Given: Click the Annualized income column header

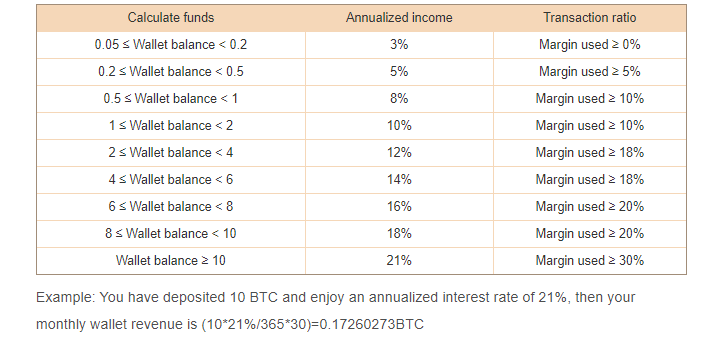Looking at the screenshot, I should [x=399, y=18].
